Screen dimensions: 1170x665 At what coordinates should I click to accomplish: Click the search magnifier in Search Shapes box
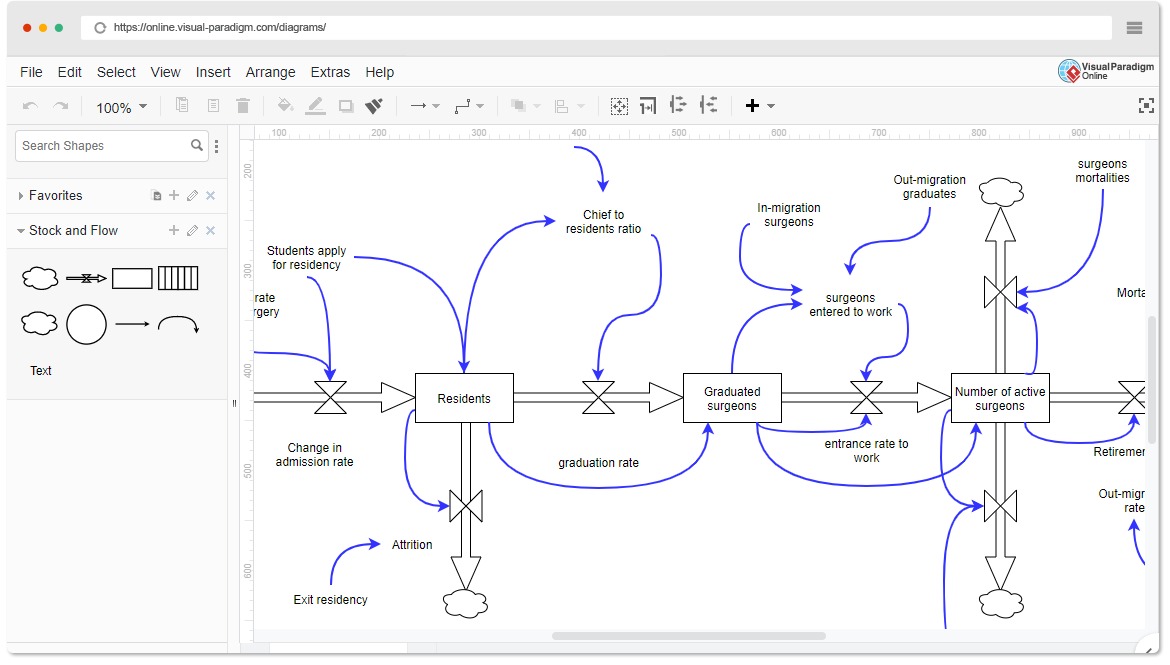click(x=197, y=145)
